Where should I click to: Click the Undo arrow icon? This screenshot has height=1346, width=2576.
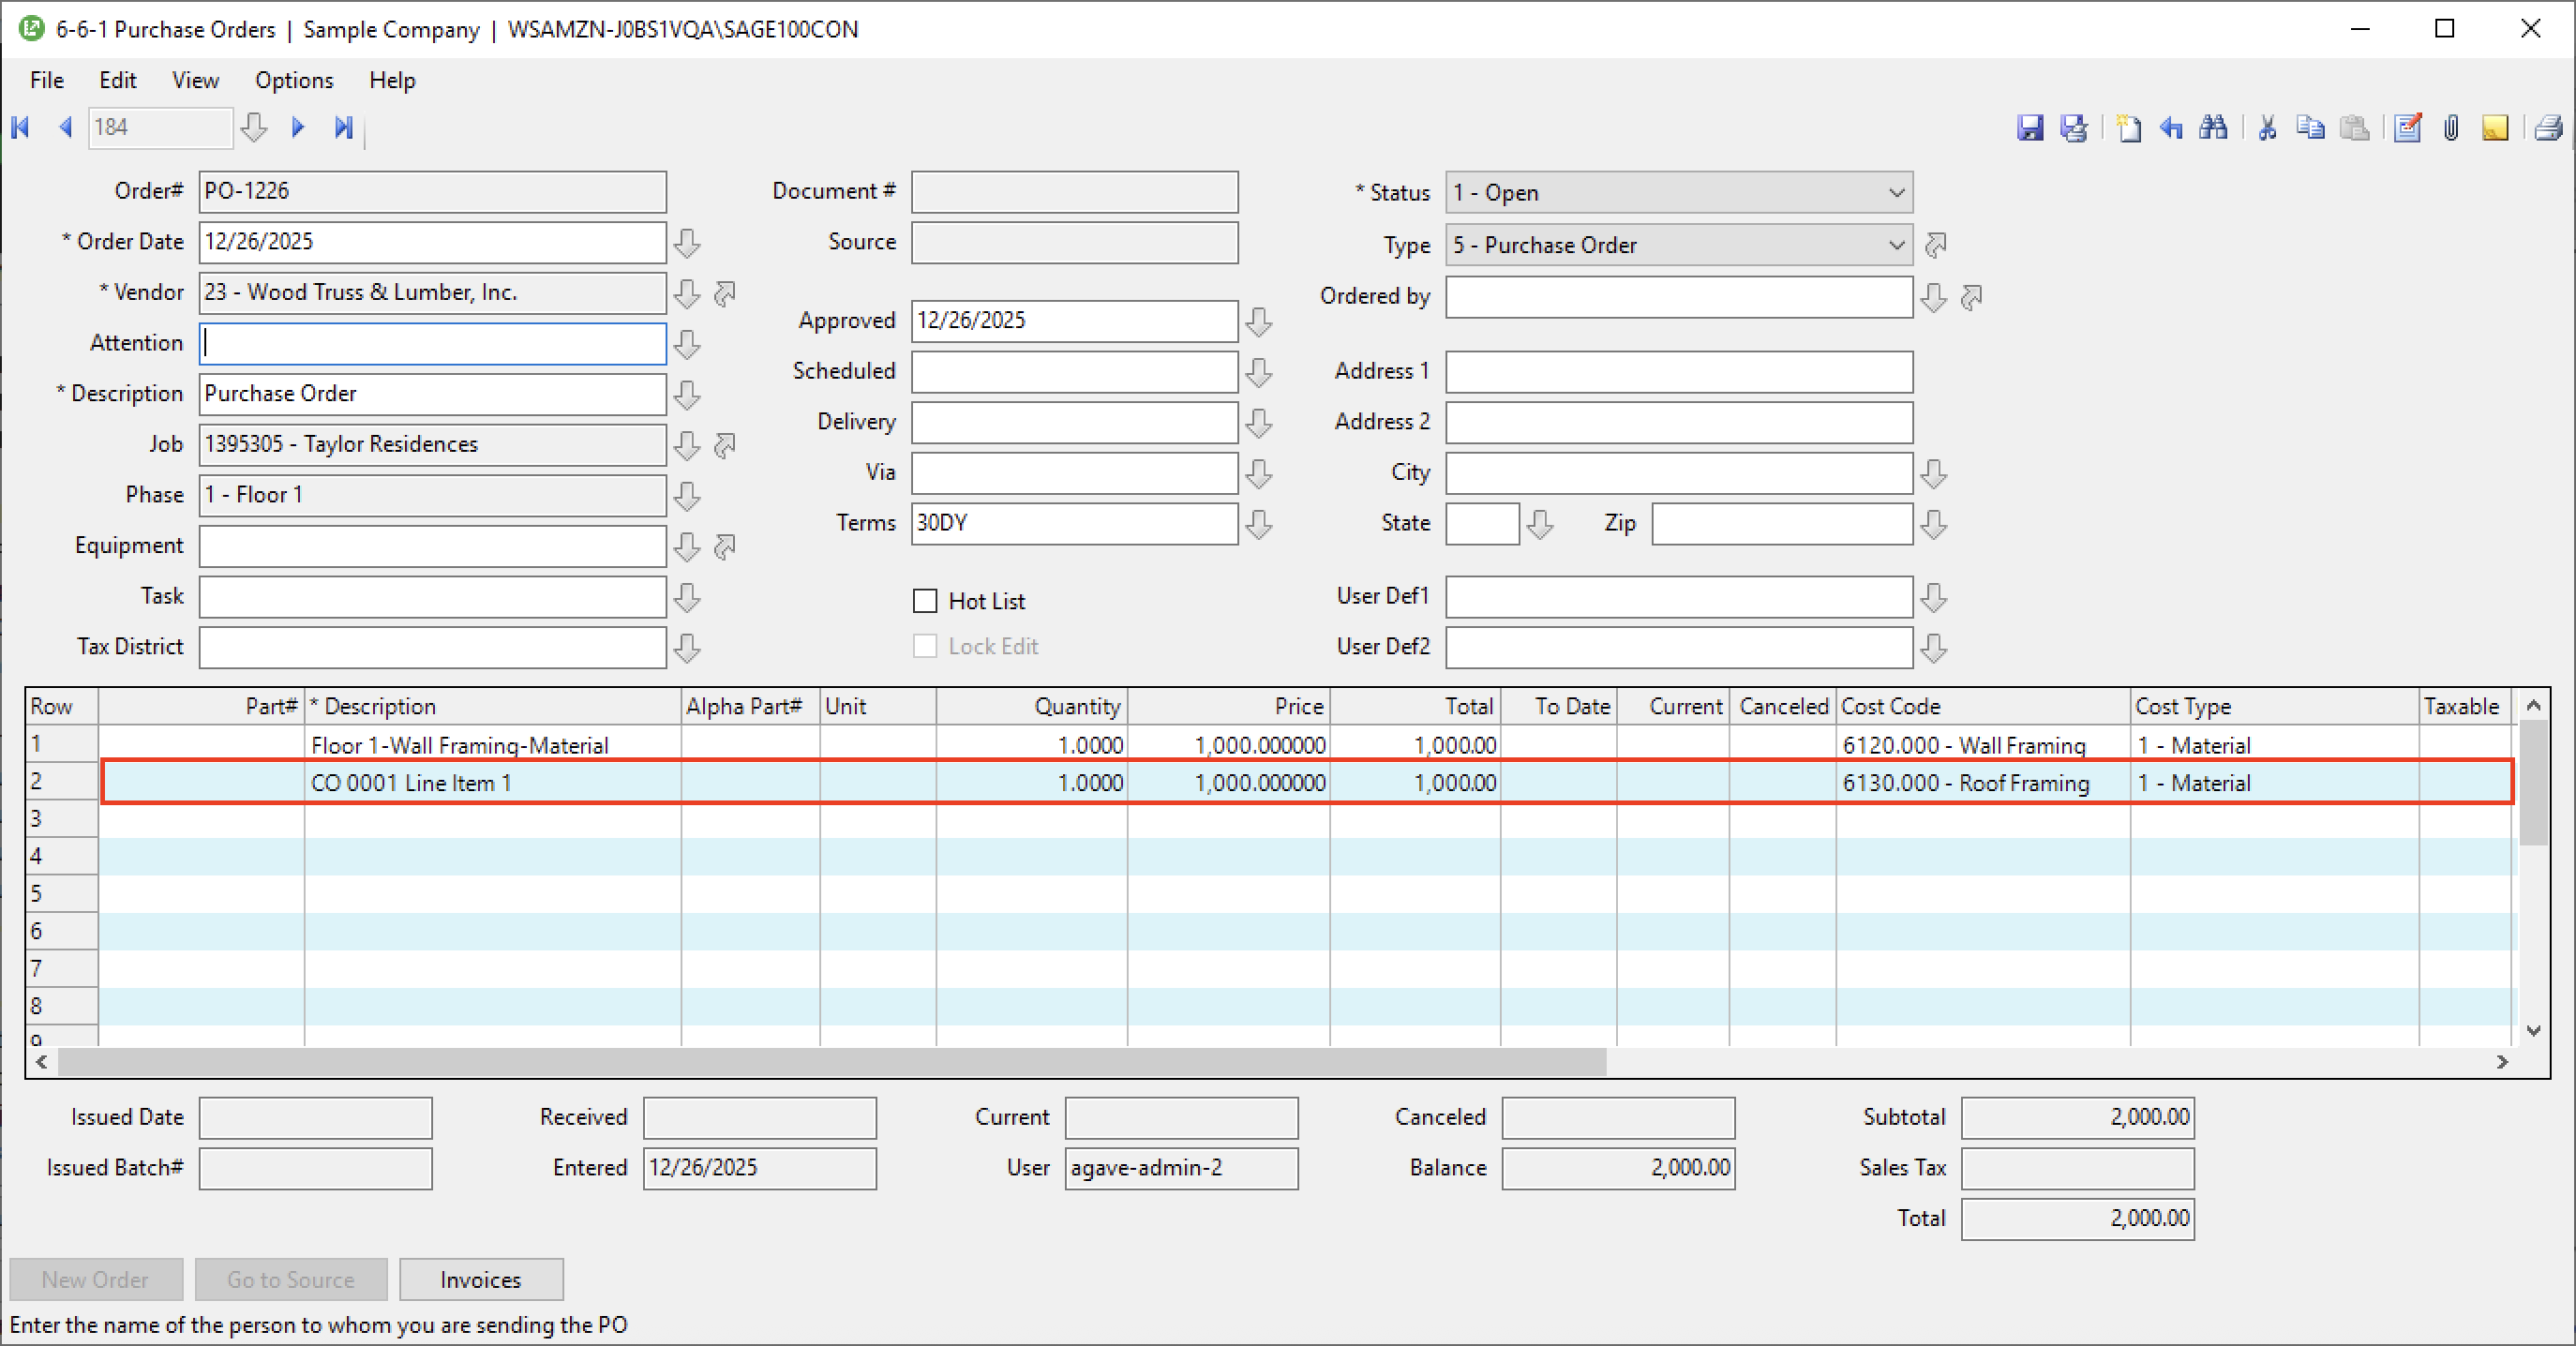tap(2171, 128)
